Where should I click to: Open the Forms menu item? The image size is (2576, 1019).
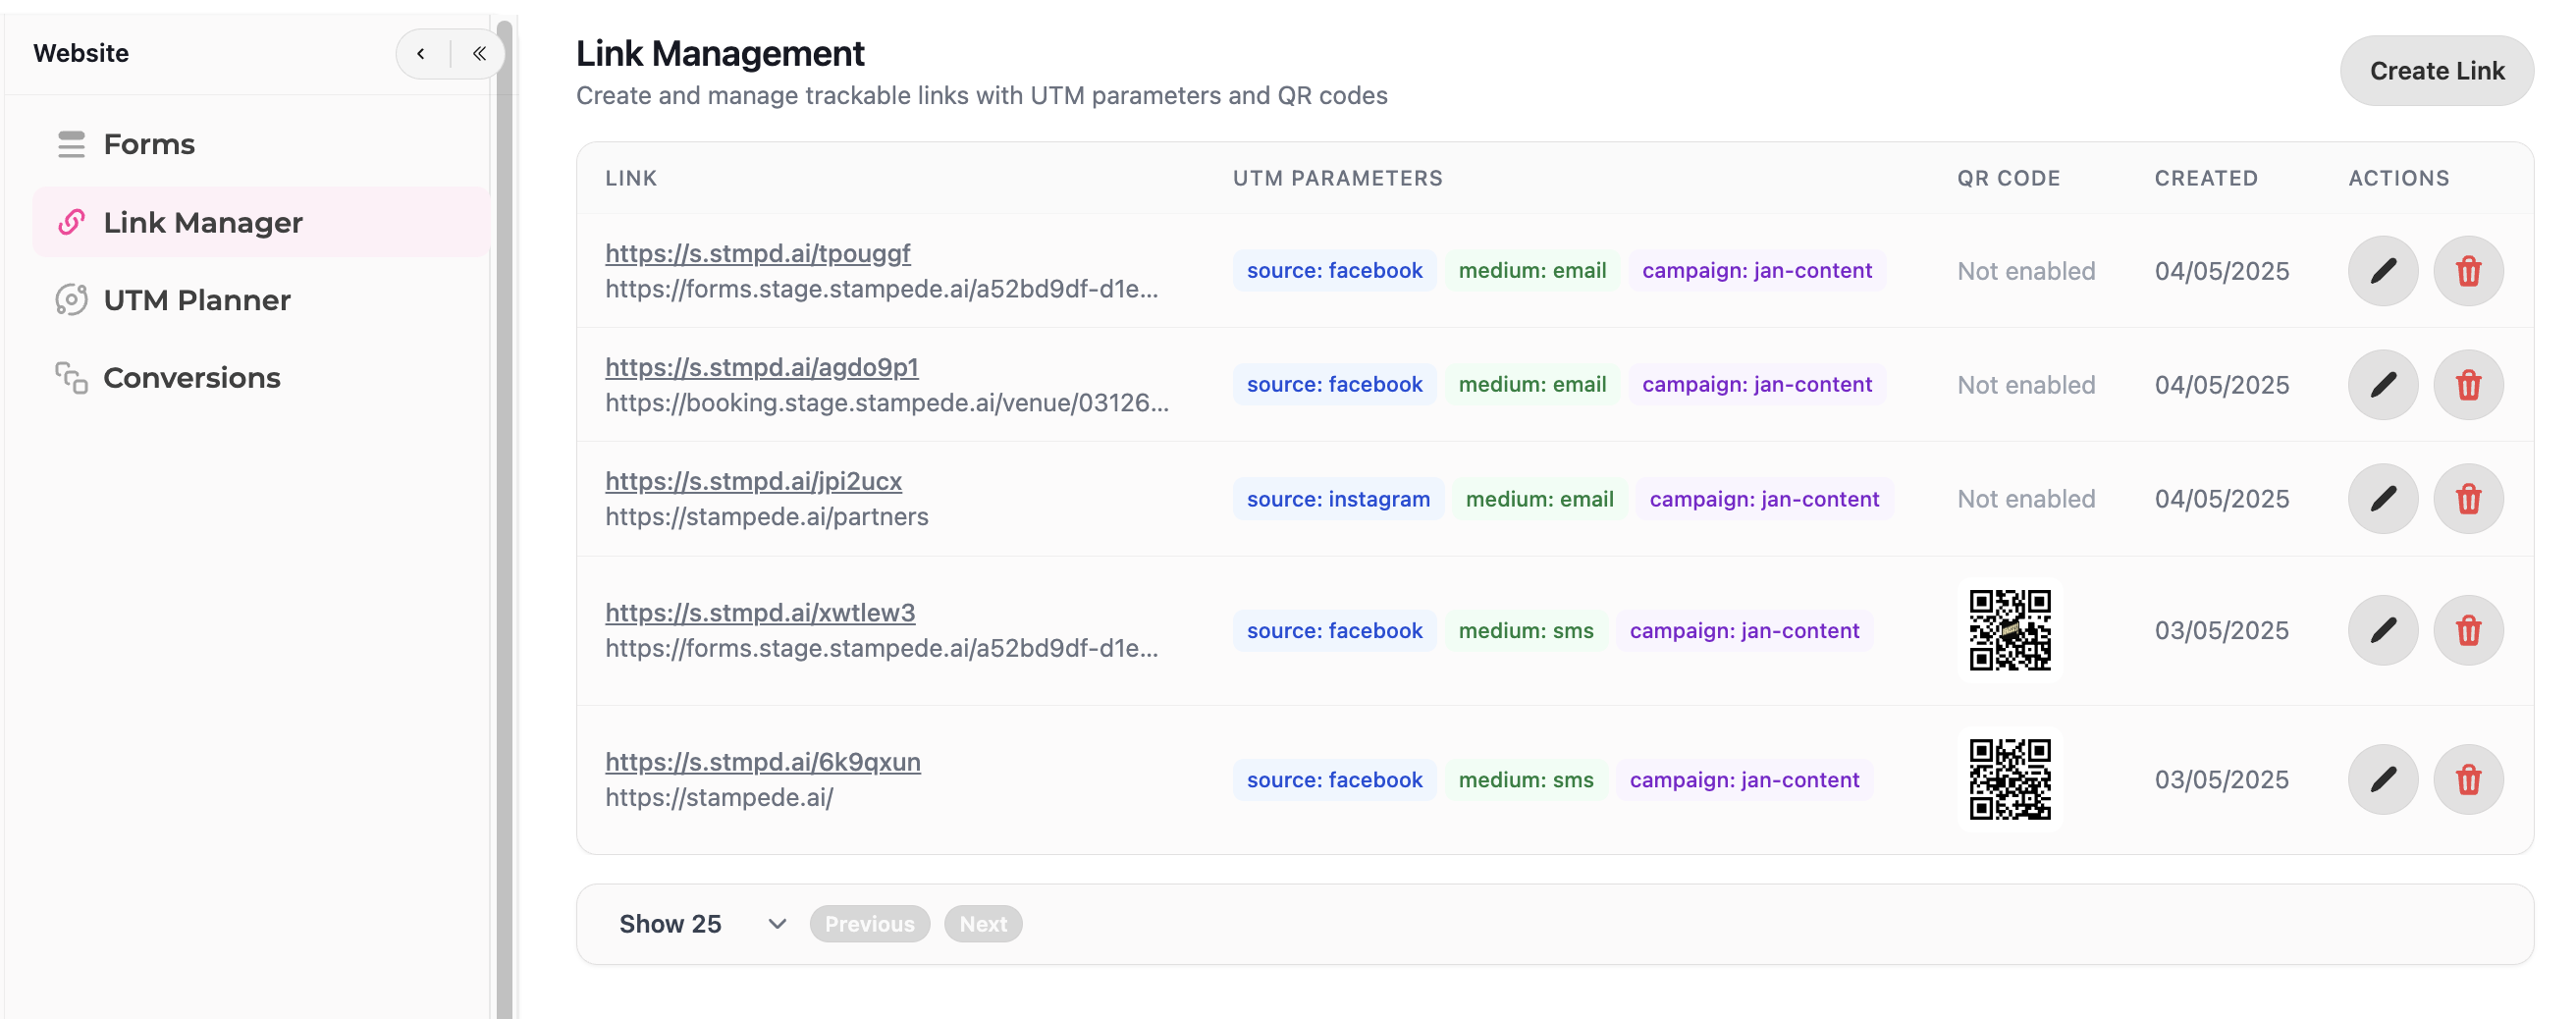[261, 144]
